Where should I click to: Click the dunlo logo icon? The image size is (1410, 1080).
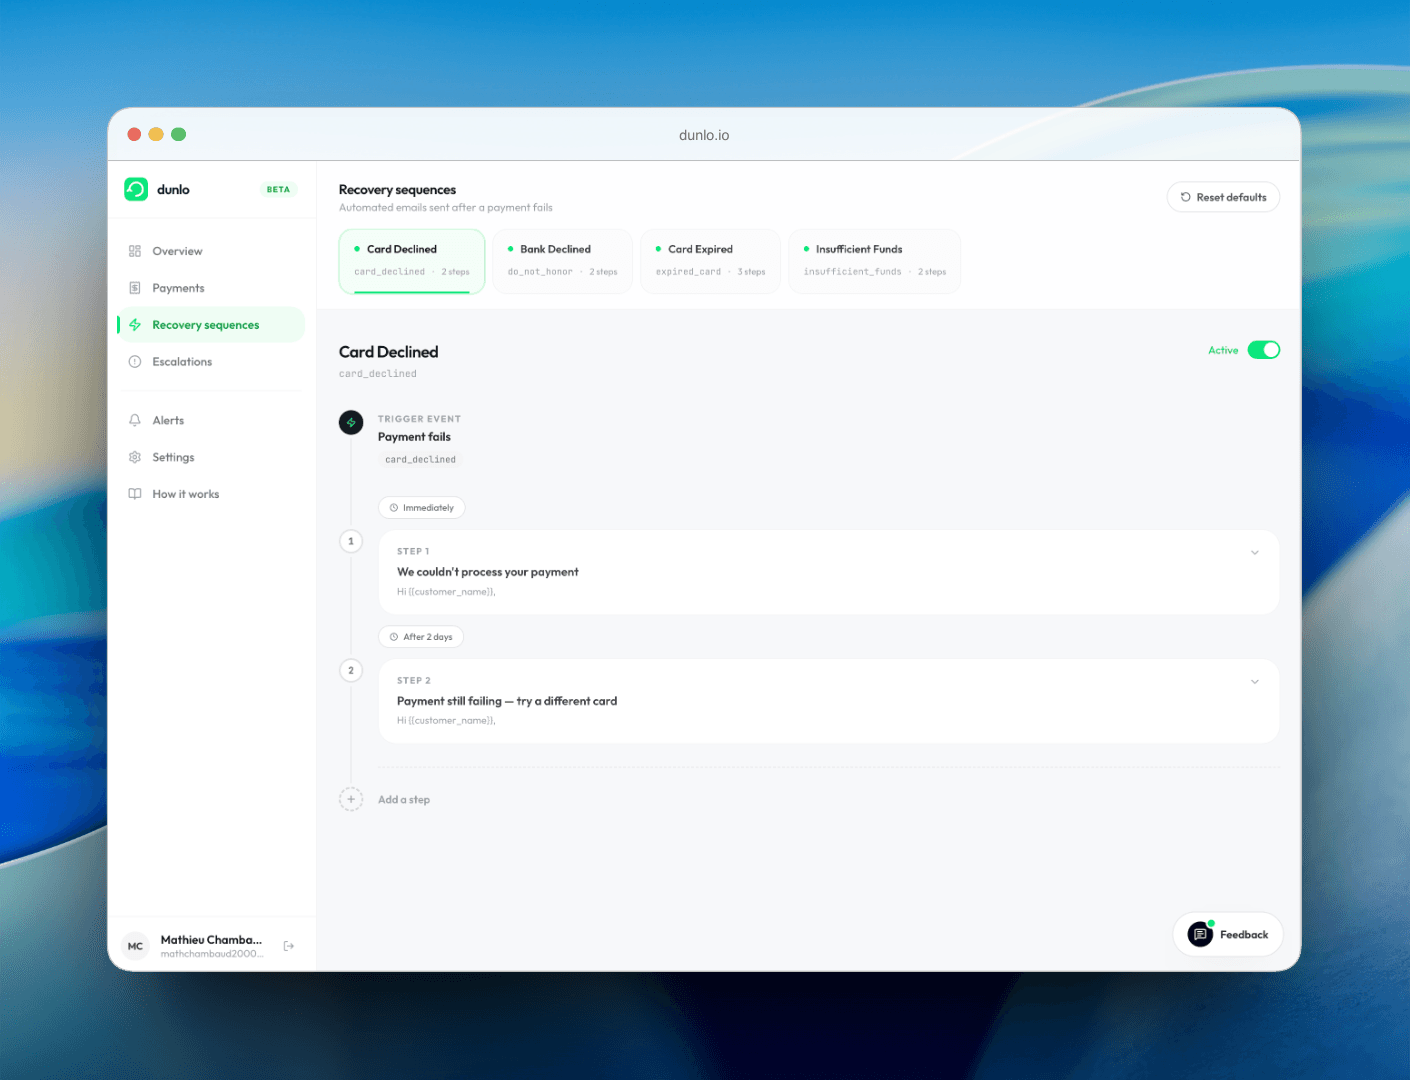[x=136, y=189]
